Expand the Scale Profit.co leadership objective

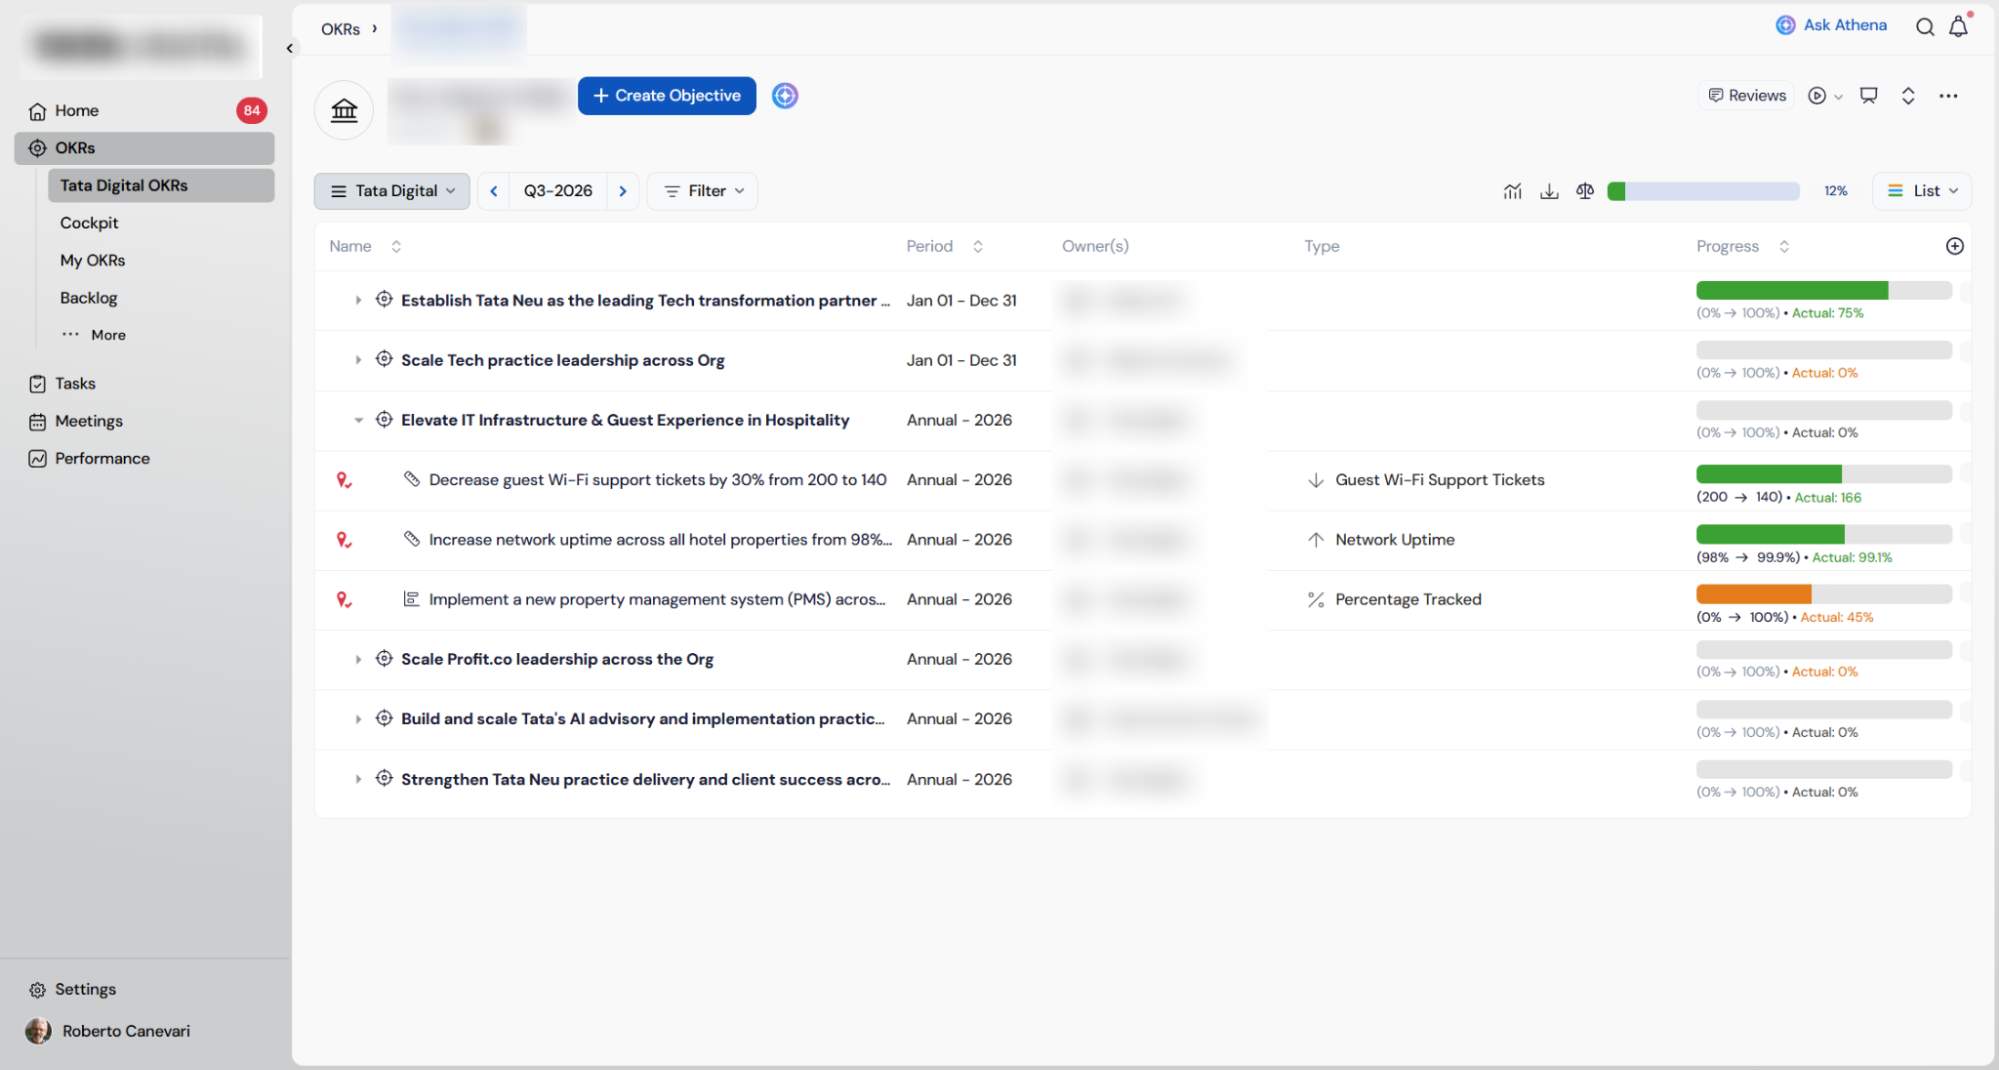tap(358, 659)
